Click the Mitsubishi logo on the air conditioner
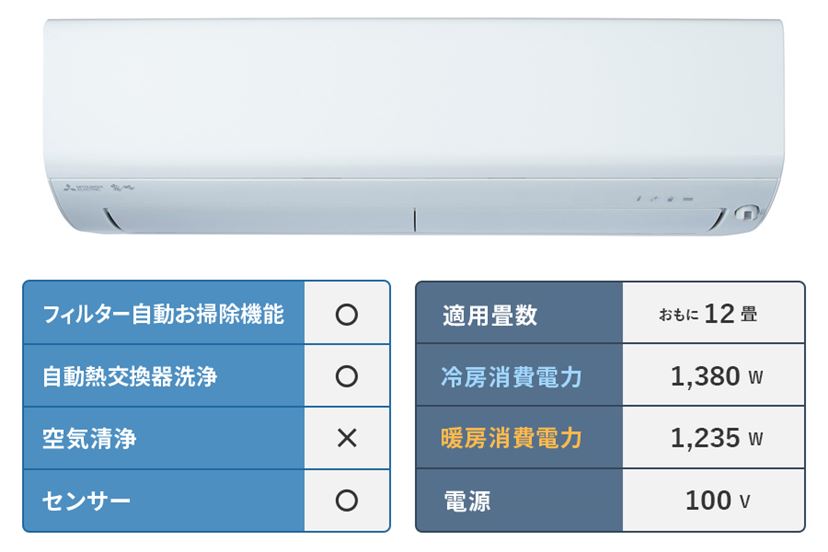This screenshot has width=828, height=552. click(83, 187)
